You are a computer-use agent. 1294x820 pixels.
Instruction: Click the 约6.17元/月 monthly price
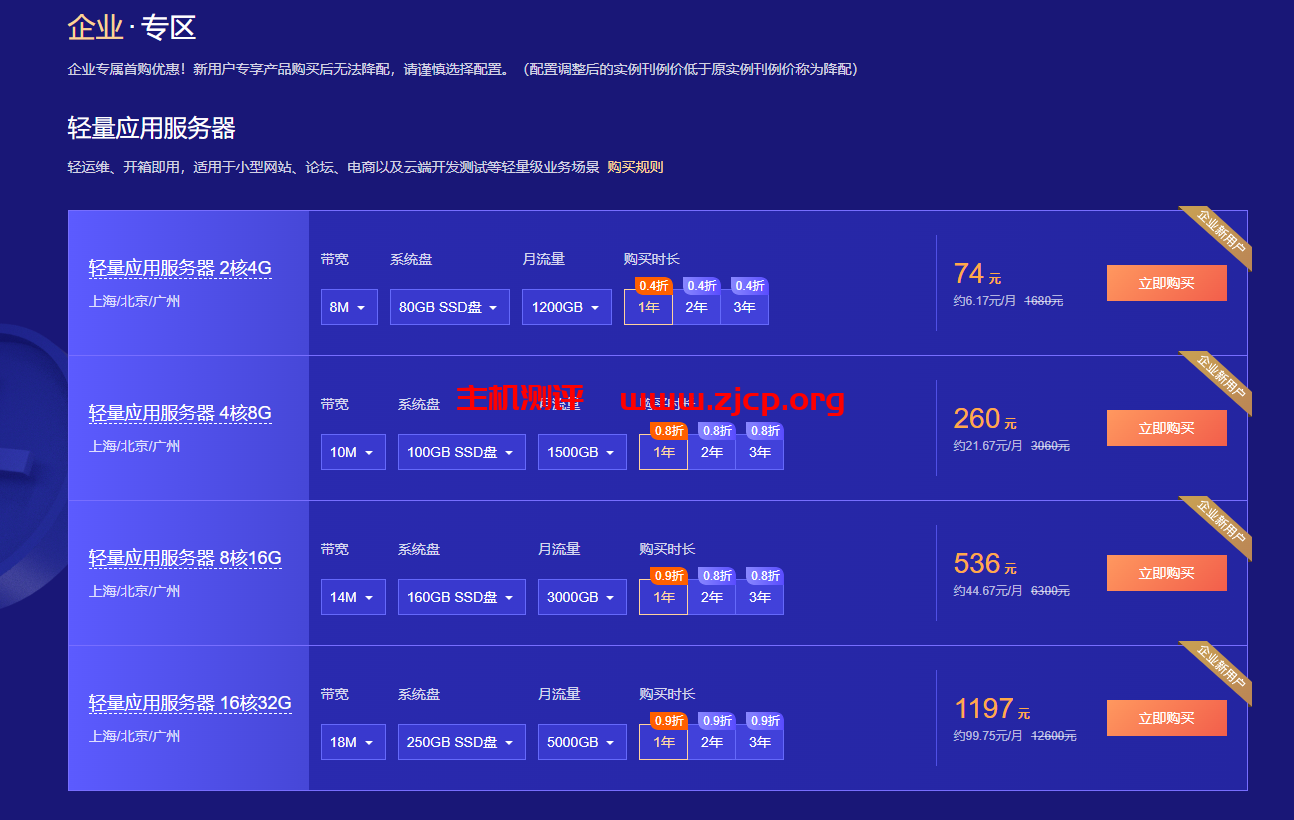pyautogui.click(x=985, y=300)
